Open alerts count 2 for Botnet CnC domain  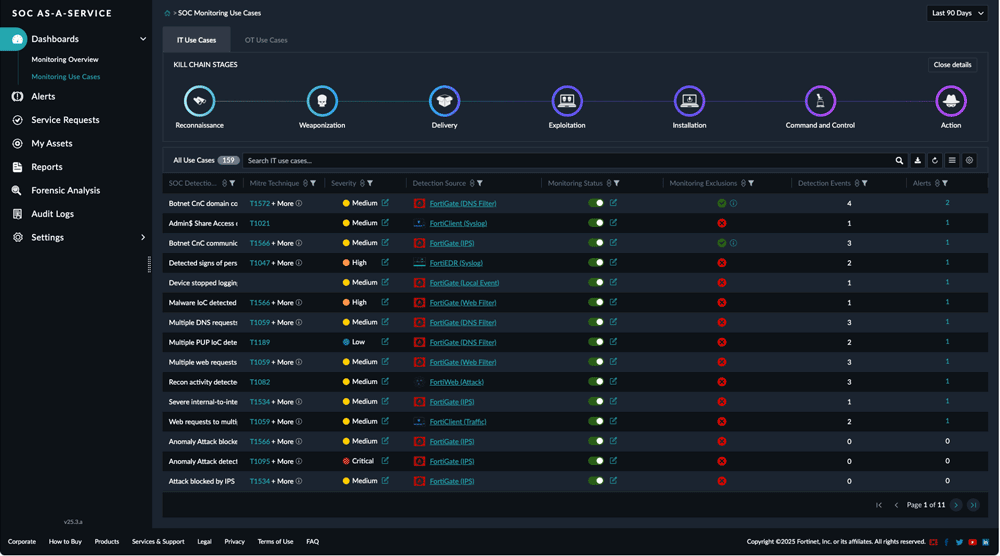click(x=947, y=203)
